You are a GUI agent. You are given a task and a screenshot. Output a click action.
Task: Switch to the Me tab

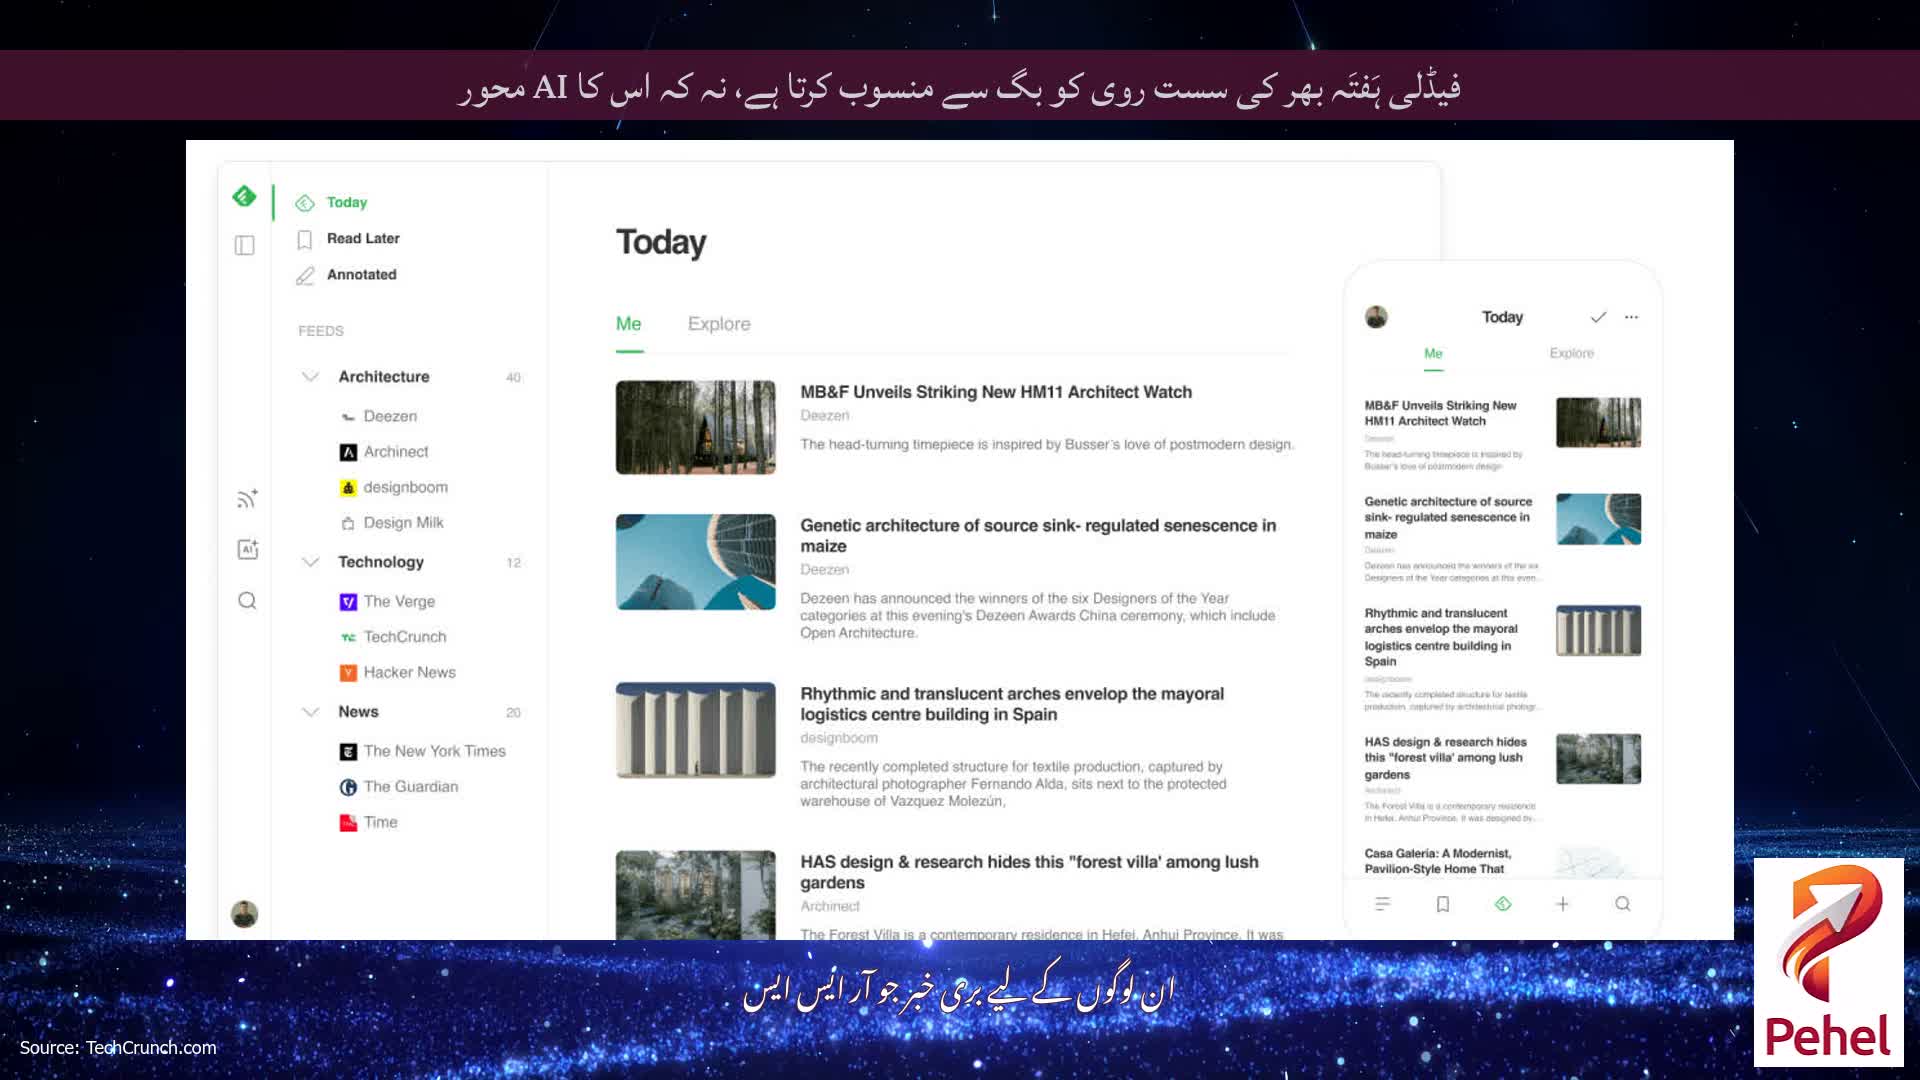(628, 324)
